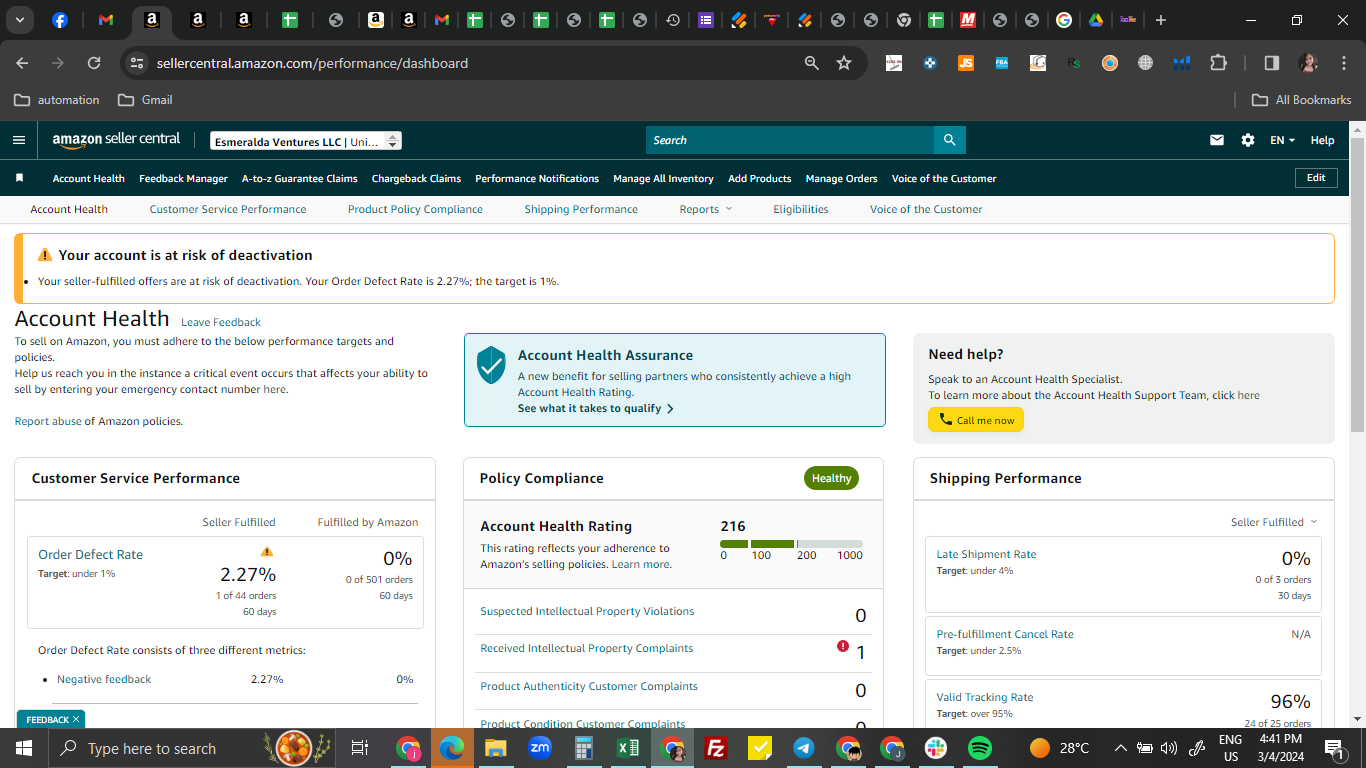Open the Gmail bookmarks folder
The image size is (1366, 768).
(145, 100)
